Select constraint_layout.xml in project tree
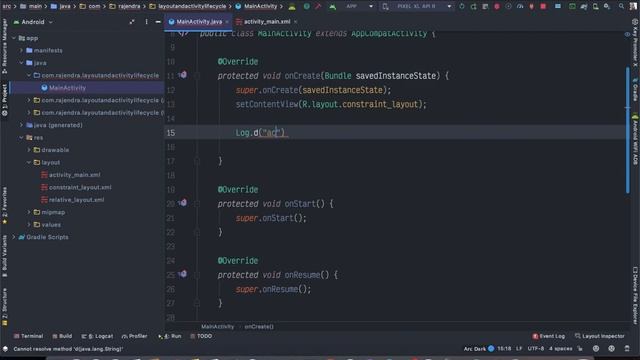The image size is (640, 360). (x=76, y=187)
